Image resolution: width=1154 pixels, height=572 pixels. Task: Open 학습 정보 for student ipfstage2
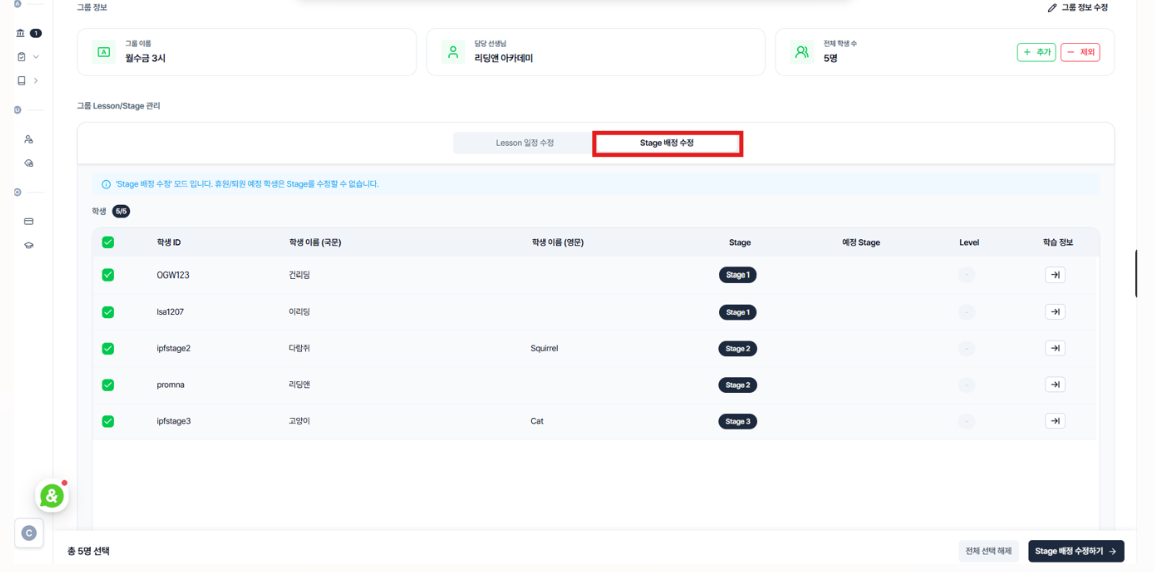(x=1055, y=347)
